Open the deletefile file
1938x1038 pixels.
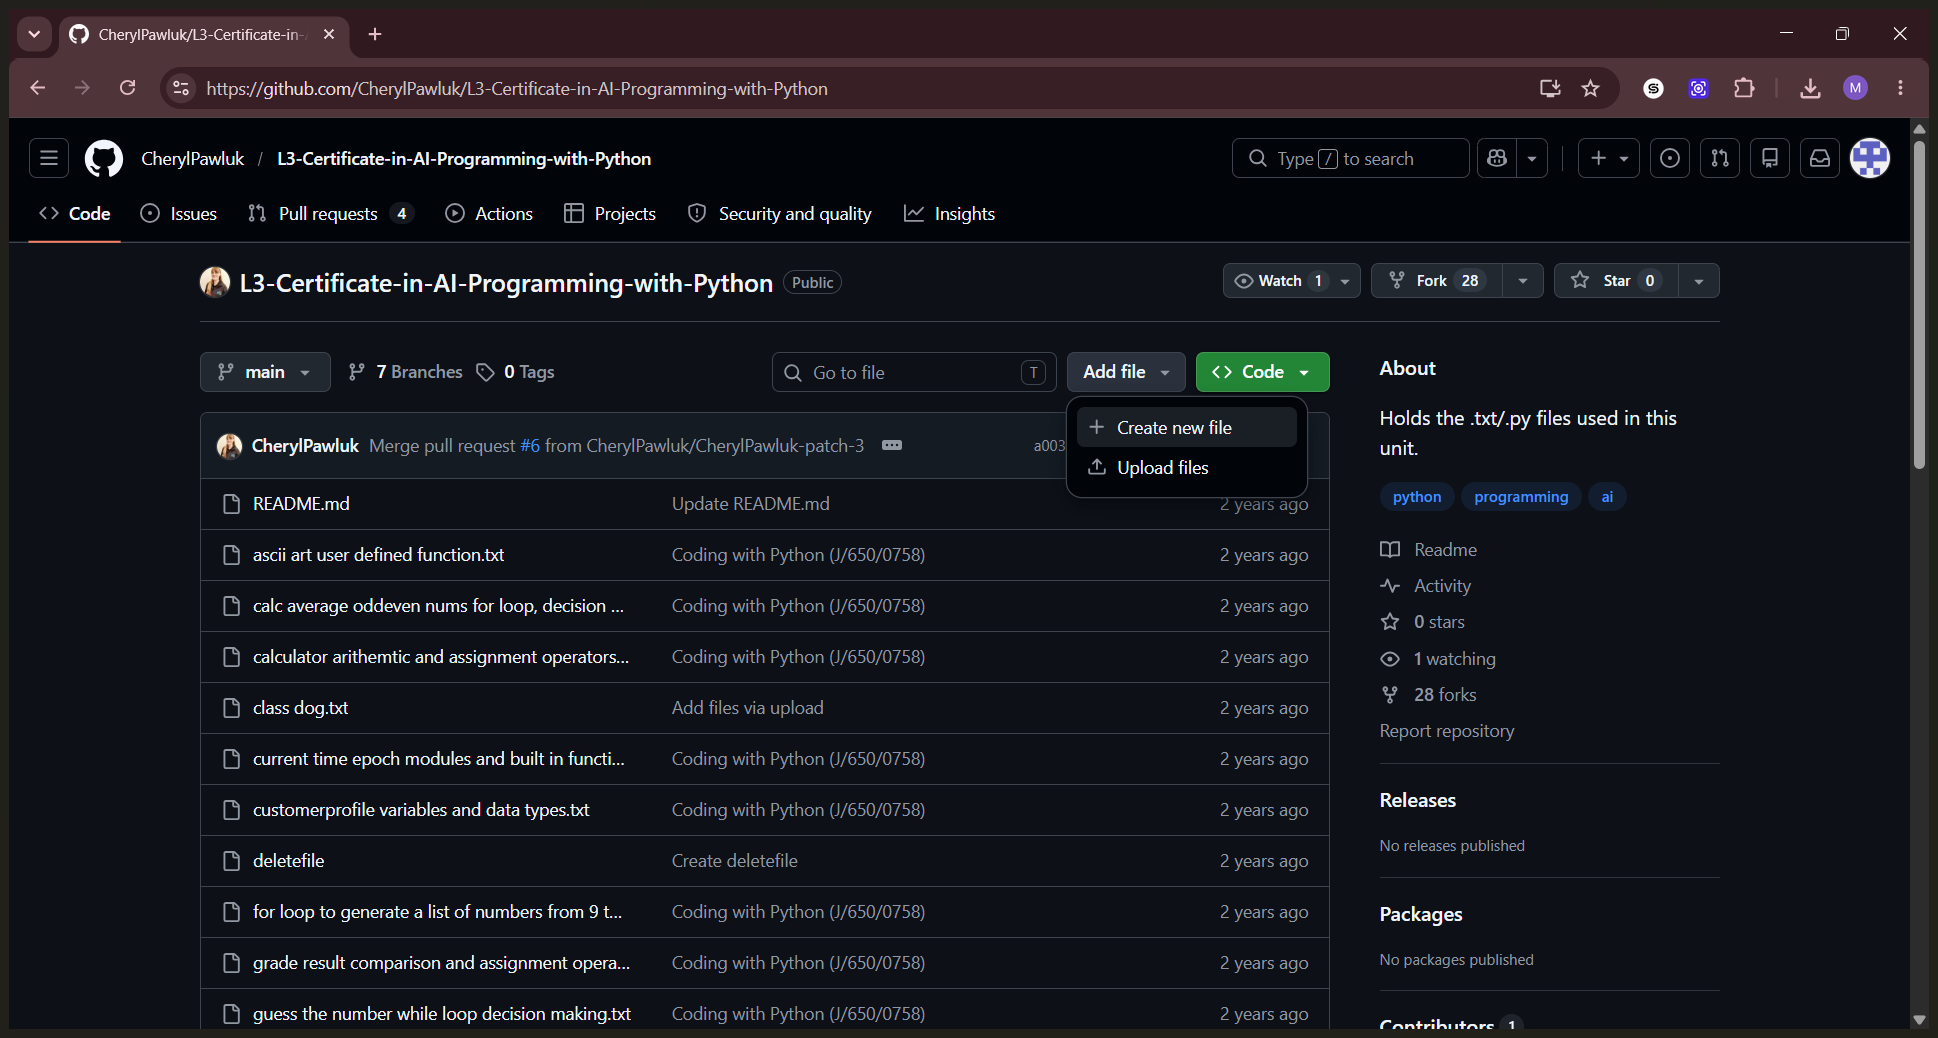[288, 861]
